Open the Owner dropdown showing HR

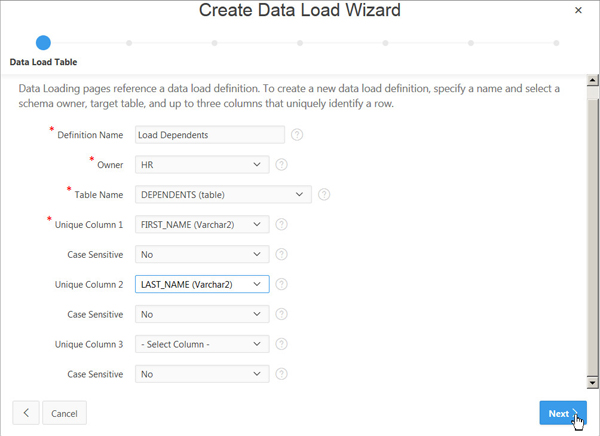pos(201,164)
